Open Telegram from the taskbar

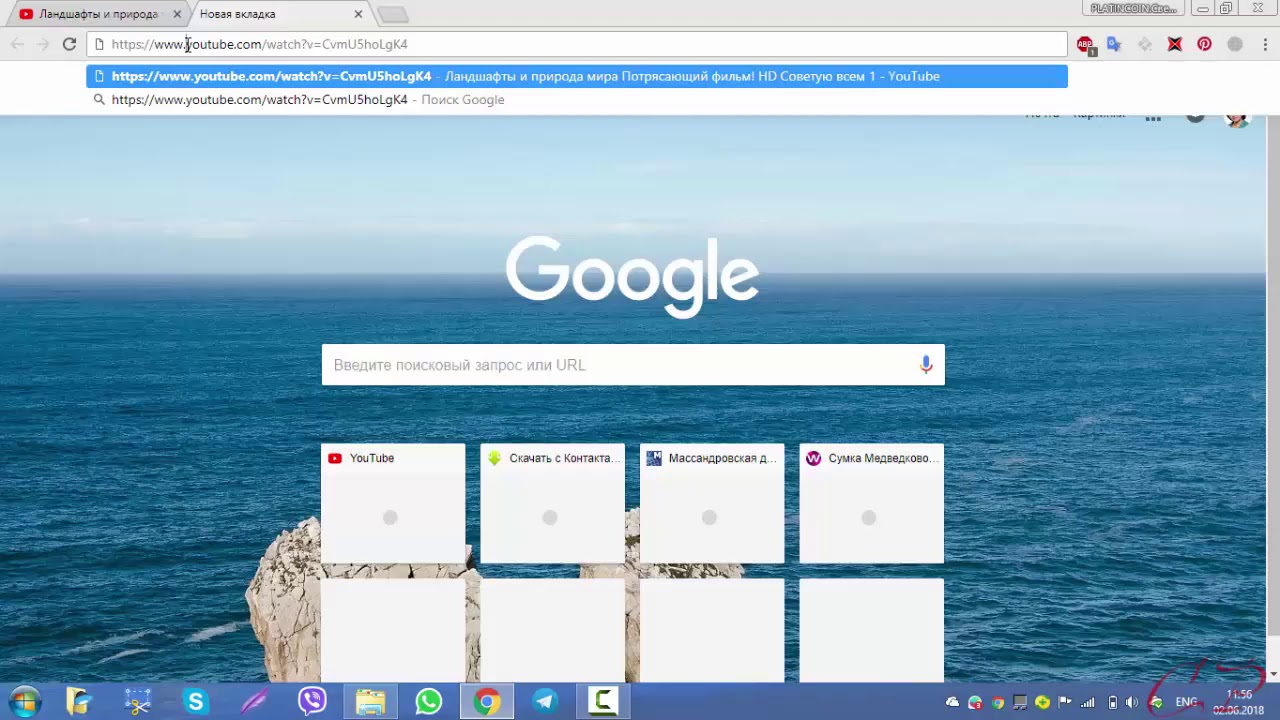pos(545,702)
